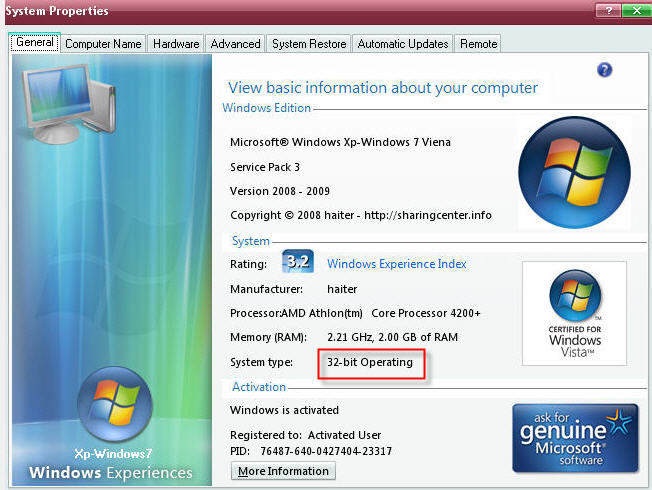Open the Remote tab
This screenshot has height=490, width=652.
(x=478, y=44)
